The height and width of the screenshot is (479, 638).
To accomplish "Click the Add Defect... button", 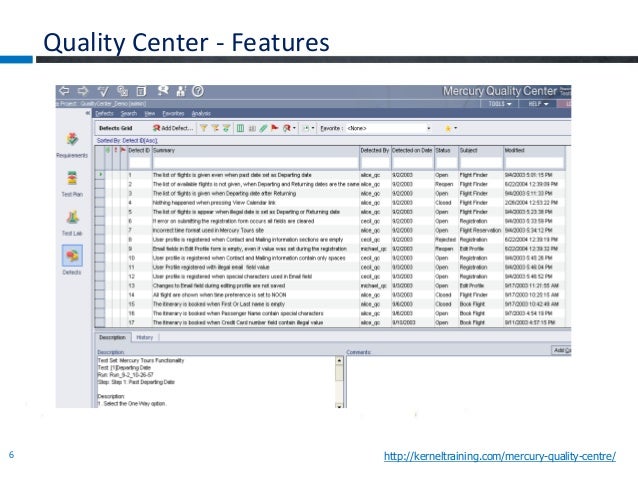I will click(173, 128).
